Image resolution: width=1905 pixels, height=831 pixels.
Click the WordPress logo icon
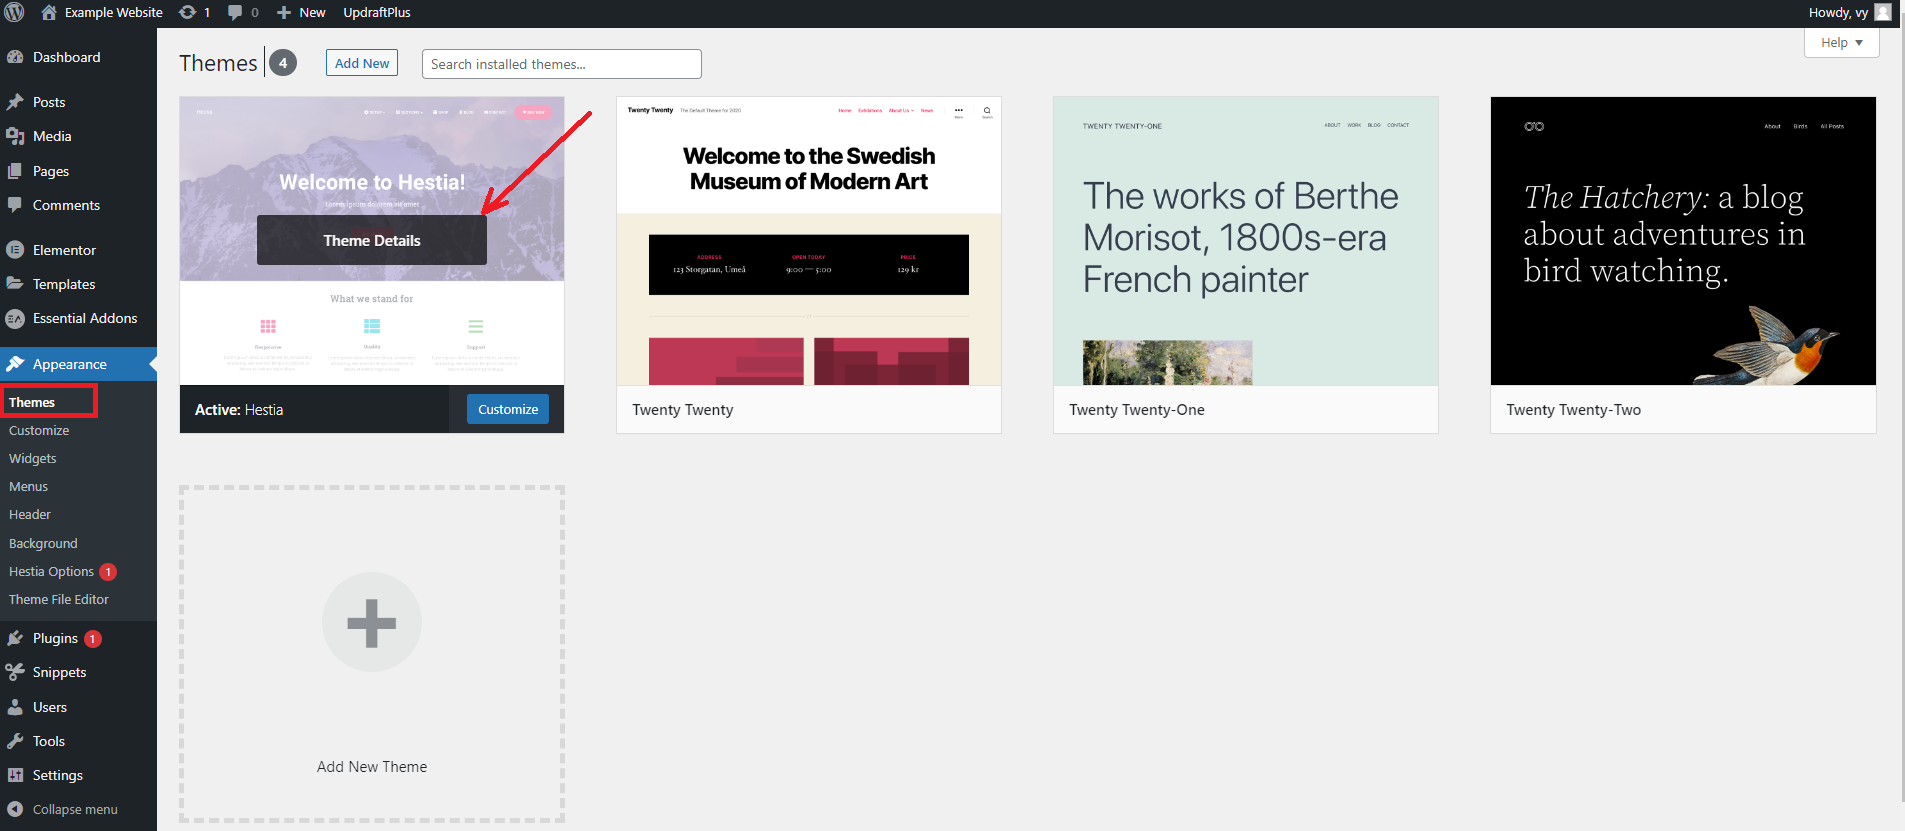pos(14,12)
